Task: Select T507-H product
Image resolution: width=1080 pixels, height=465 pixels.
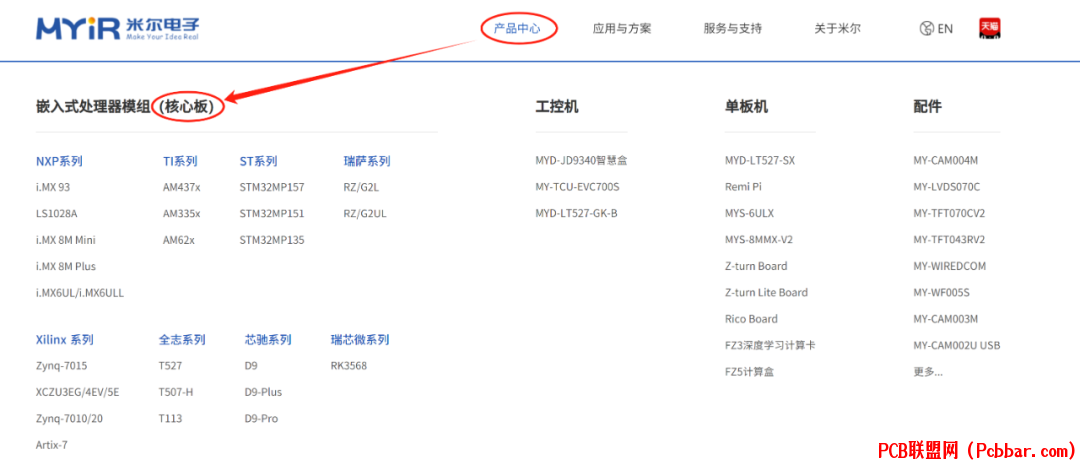Action: (176, 392)
